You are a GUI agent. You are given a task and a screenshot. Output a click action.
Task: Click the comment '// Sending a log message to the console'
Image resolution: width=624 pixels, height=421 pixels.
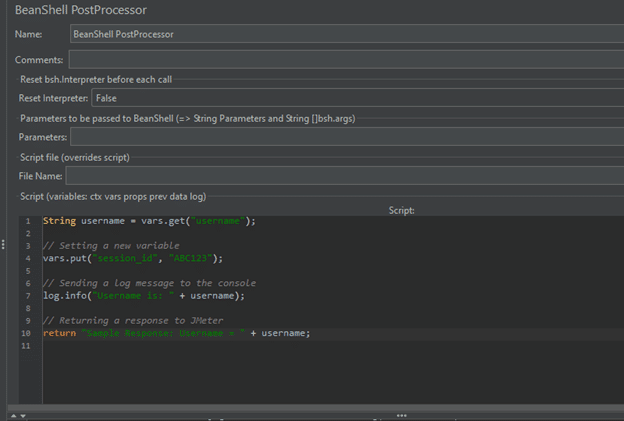click(149, 283)
